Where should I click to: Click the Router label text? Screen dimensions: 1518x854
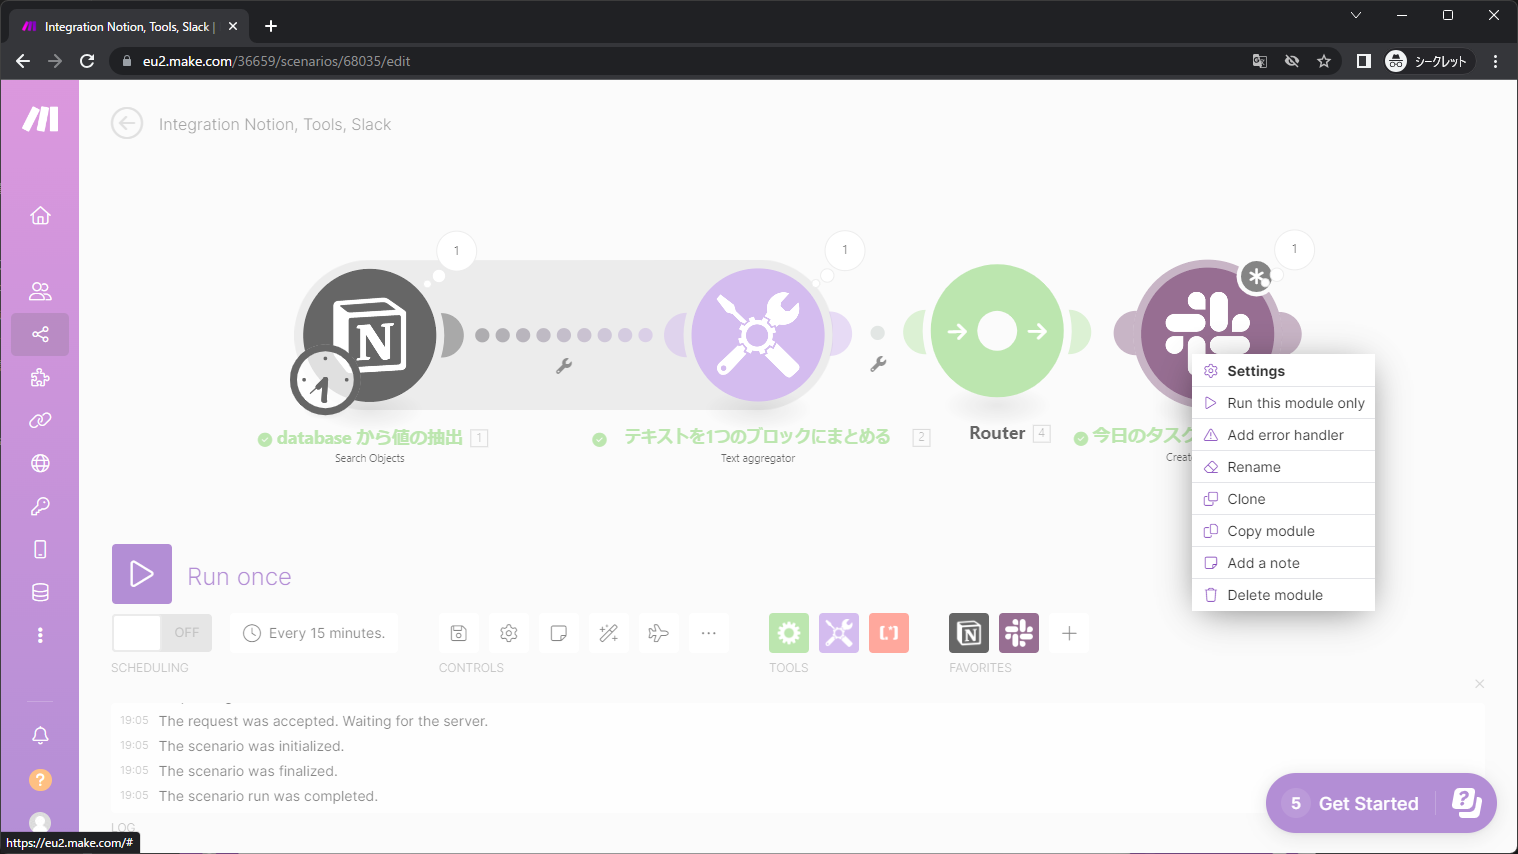coord(997,433)
